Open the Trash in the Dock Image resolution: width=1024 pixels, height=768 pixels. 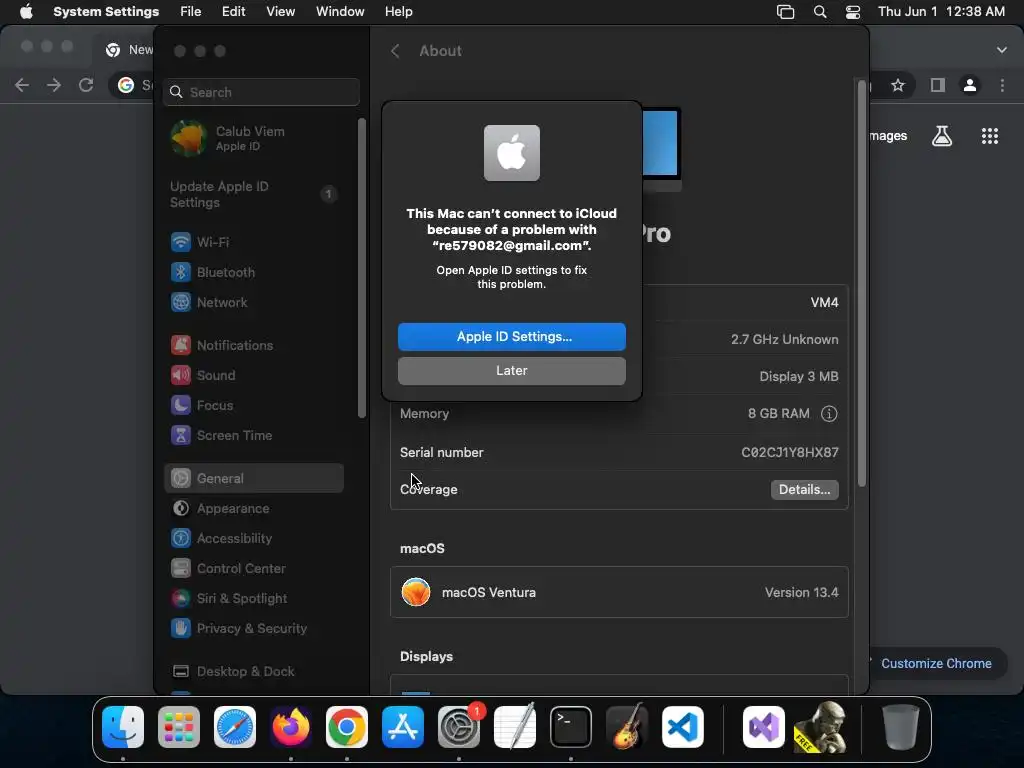[901, 727]
